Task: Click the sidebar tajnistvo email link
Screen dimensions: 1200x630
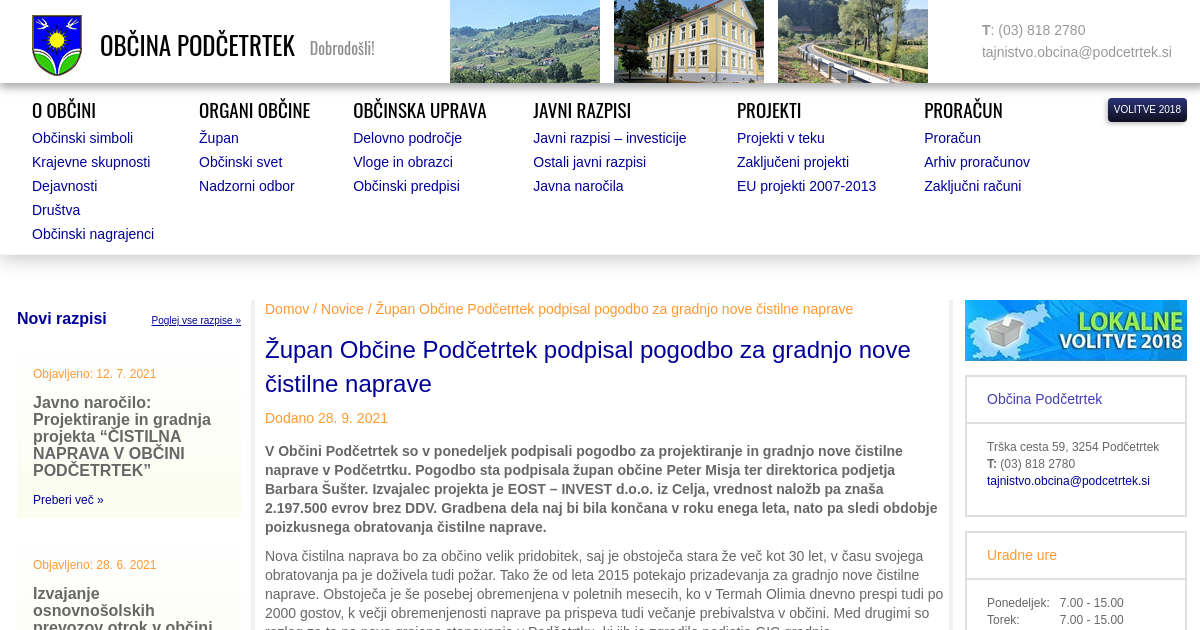Action: point(1067,481)
